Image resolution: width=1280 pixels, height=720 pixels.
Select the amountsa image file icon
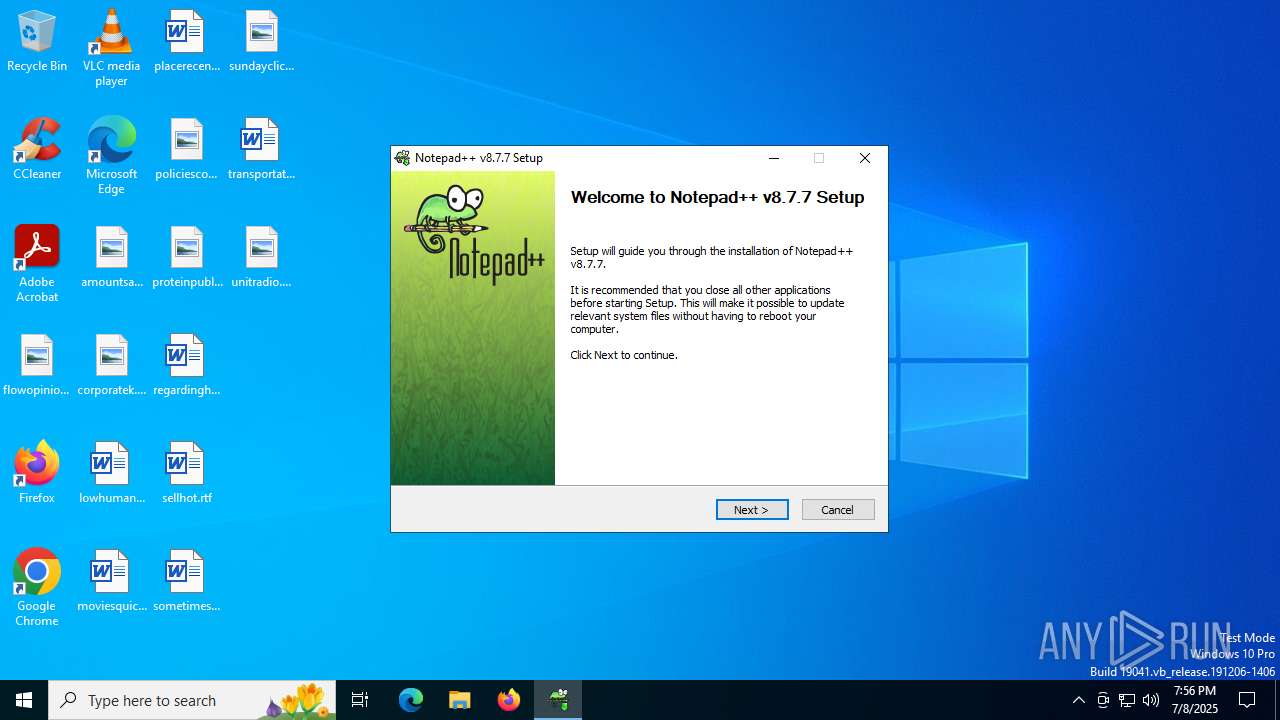tap(111, 257)
